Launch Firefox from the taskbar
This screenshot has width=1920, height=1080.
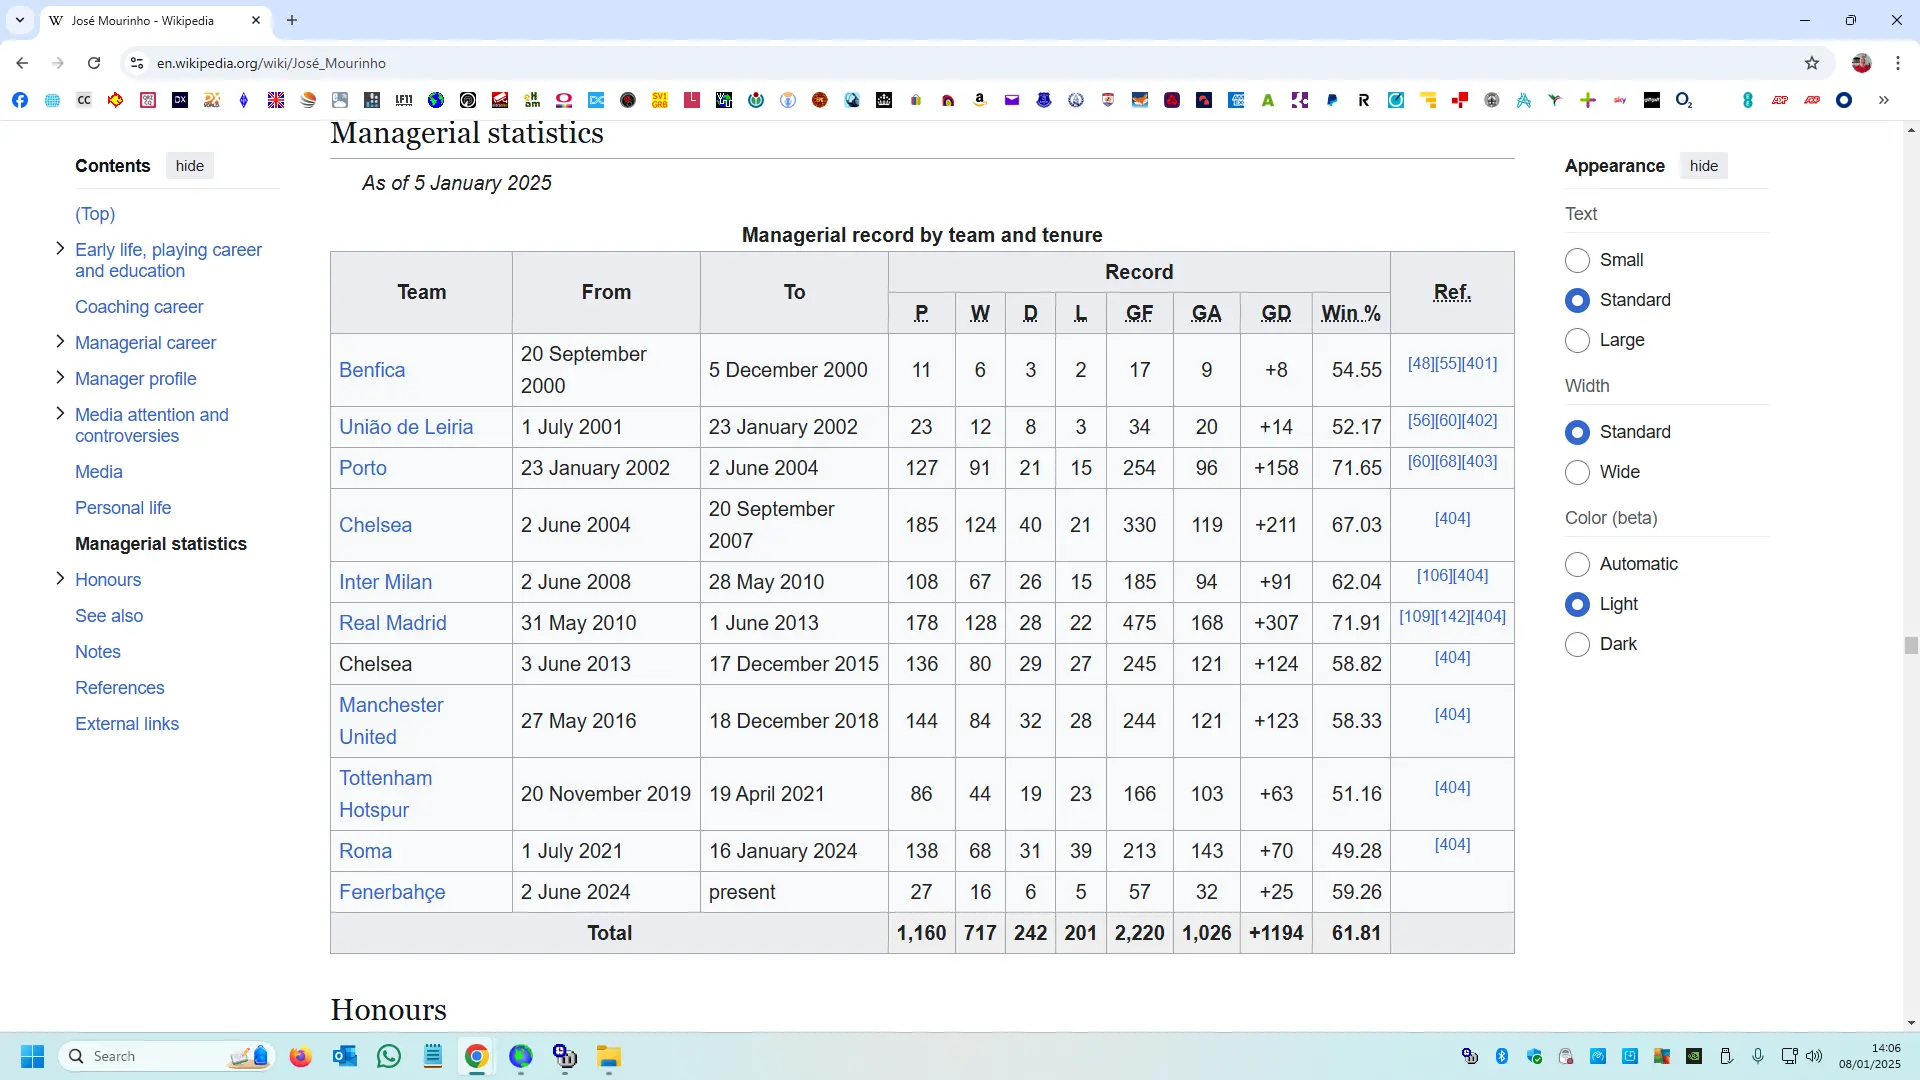pyautogui.click(x=300, y=1056)
